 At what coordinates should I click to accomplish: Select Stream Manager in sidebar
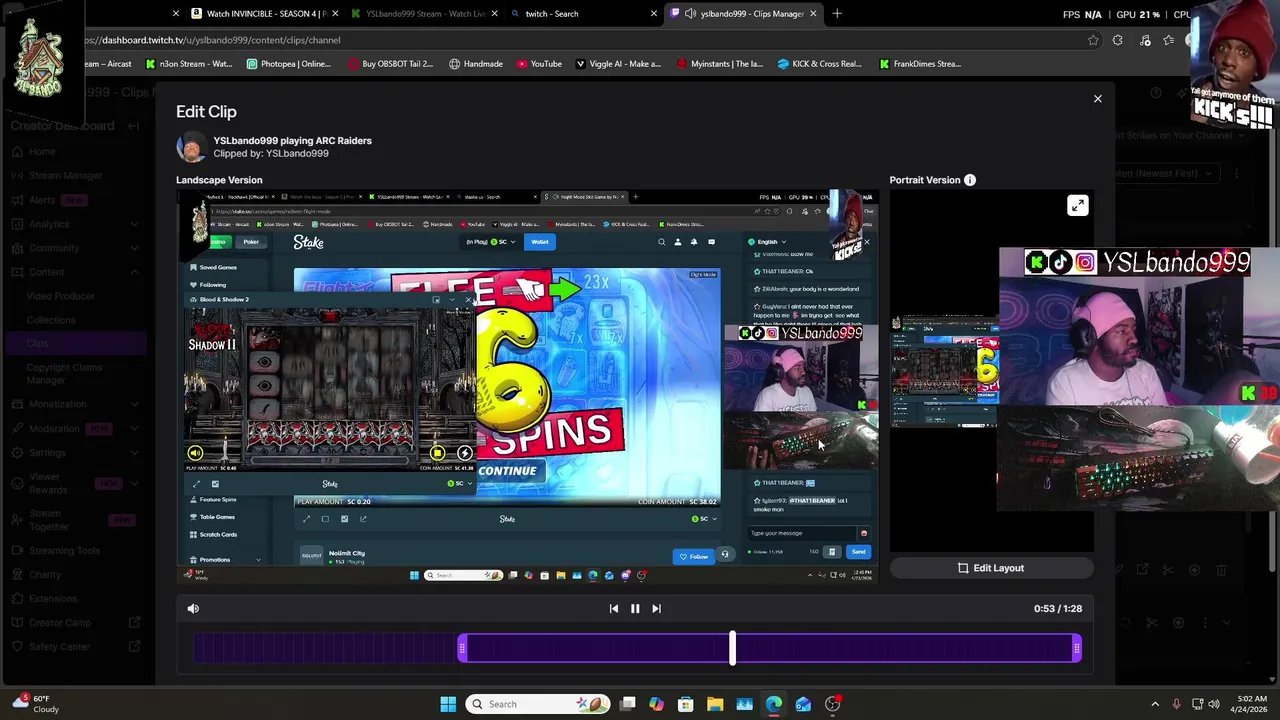coord(65,176)
